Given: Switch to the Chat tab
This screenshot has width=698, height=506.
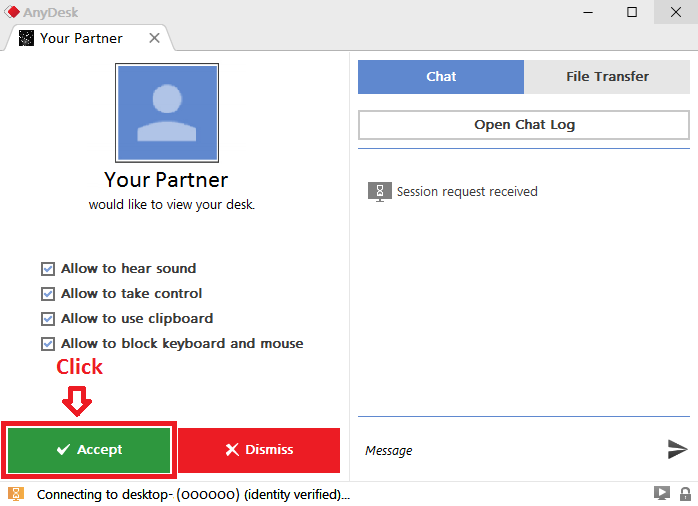Looking at the screenshot, I should 441,77.
